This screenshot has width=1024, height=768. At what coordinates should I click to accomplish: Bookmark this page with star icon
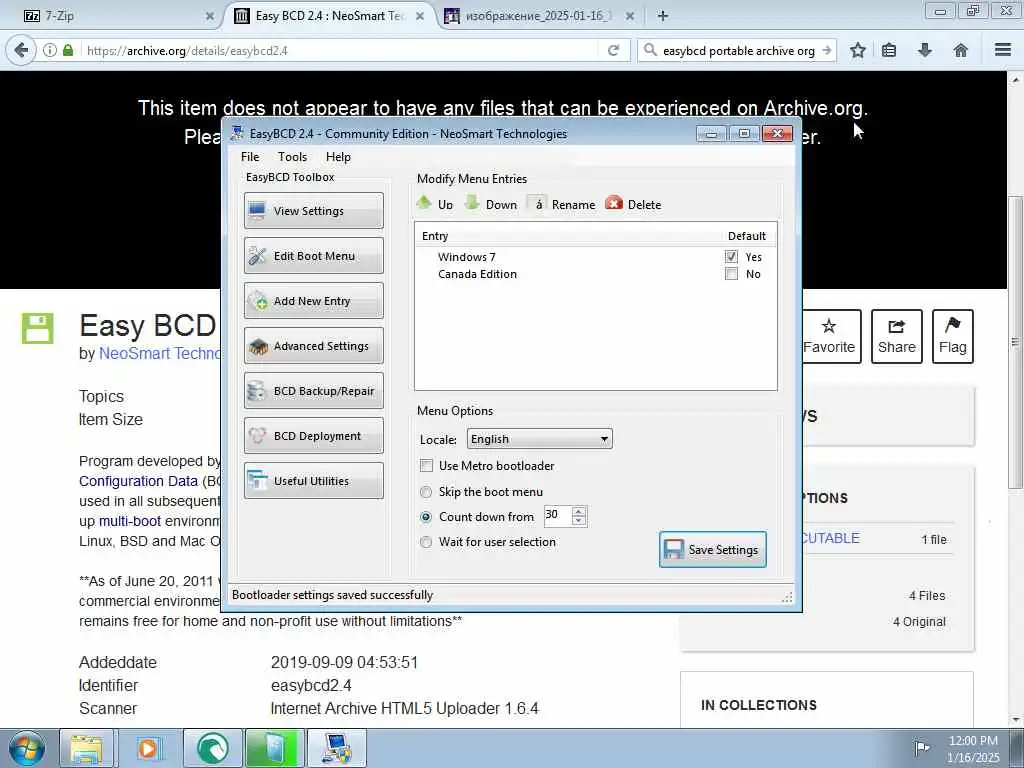(x=858, y=50)
